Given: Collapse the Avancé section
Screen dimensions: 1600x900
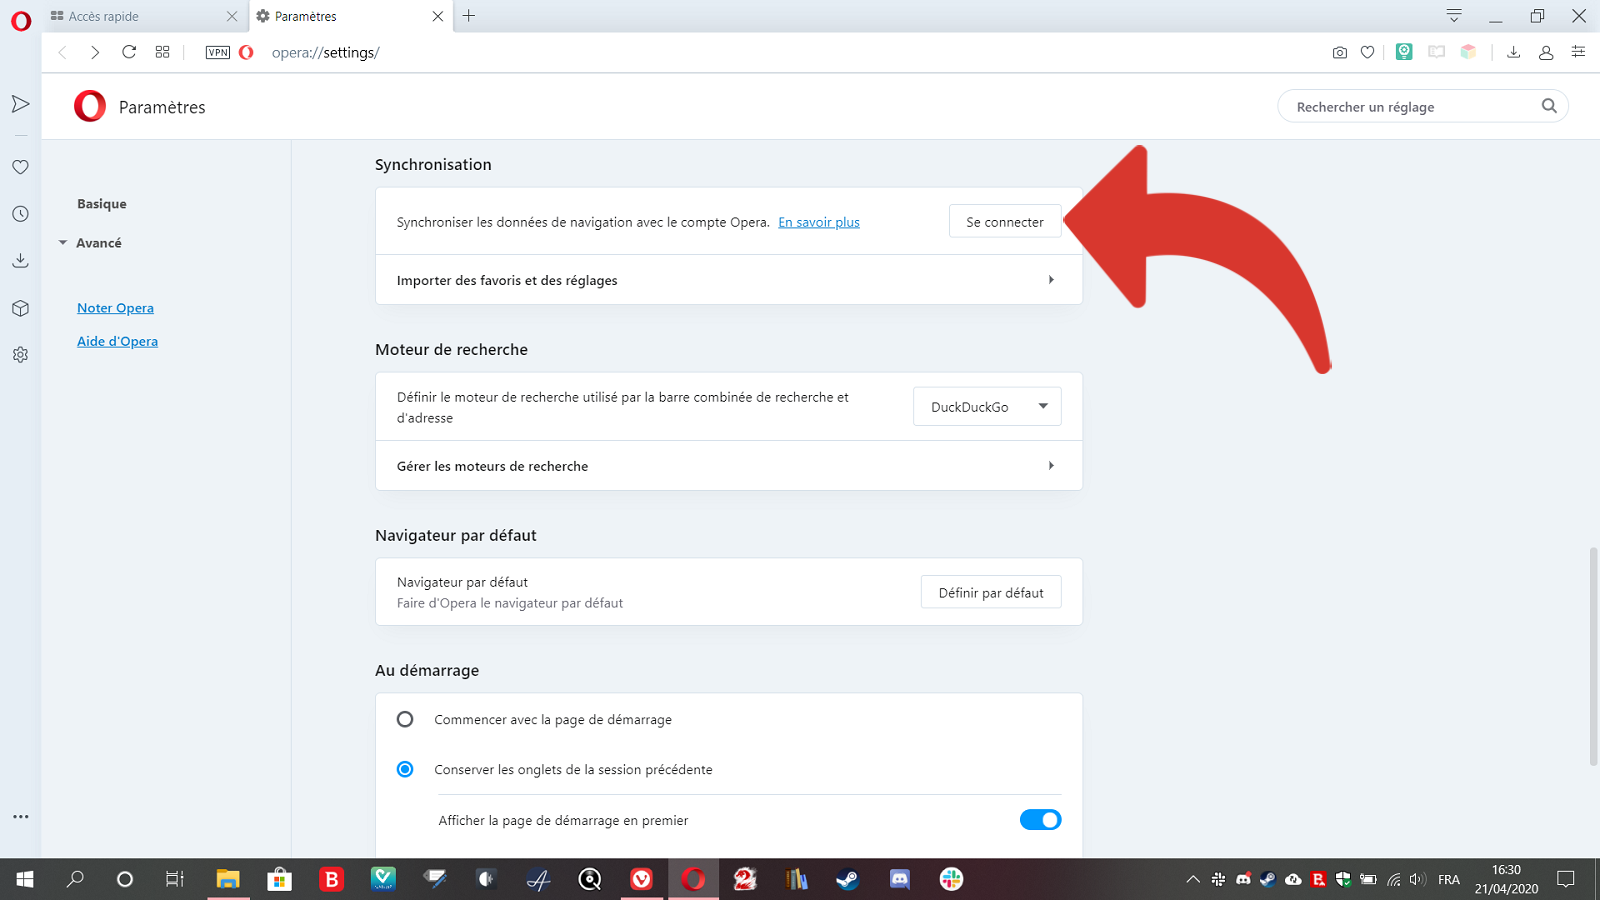Looking at the screenshot, I should coord(90,243).
